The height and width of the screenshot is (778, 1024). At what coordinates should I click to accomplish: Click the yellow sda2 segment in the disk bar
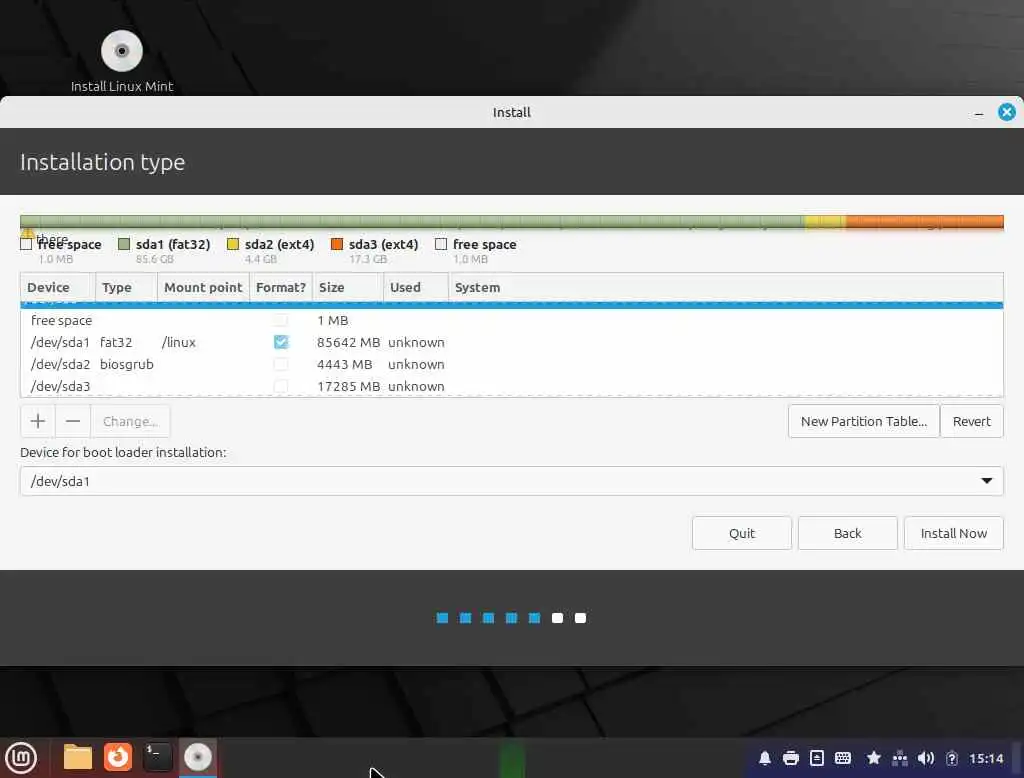pyautogui.click(x=825, y=222)
